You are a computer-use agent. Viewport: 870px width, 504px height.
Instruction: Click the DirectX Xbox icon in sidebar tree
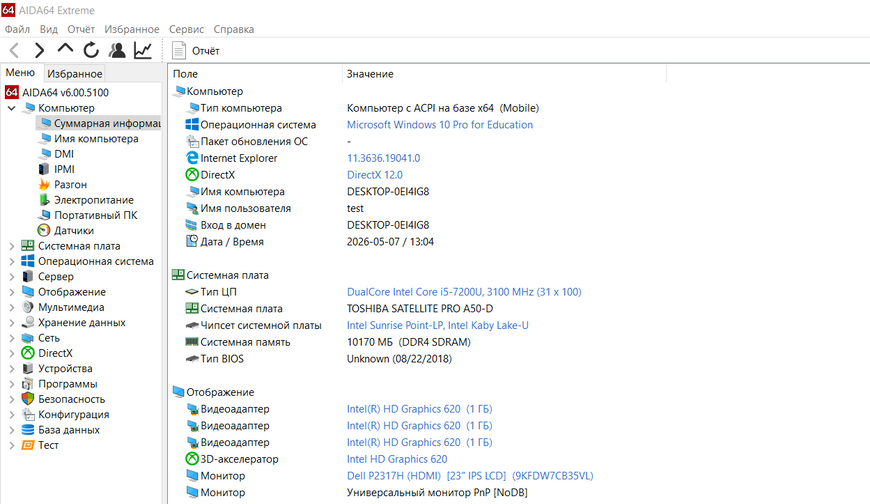click(28, 352)
